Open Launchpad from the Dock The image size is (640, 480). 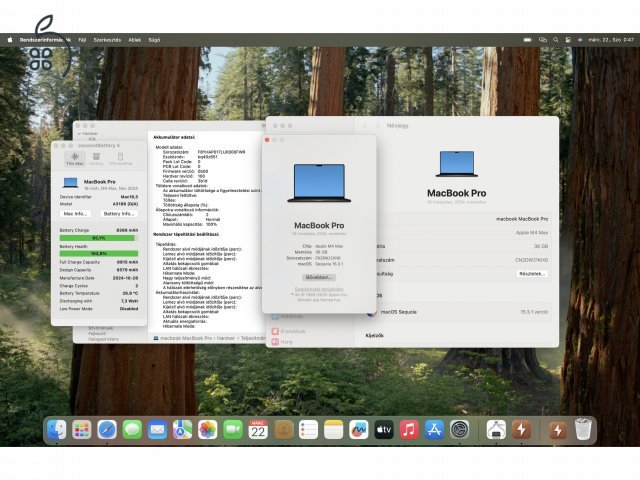82,430
